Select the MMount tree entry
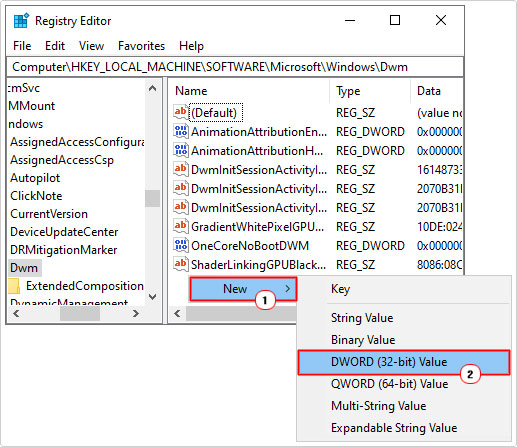 31,106
